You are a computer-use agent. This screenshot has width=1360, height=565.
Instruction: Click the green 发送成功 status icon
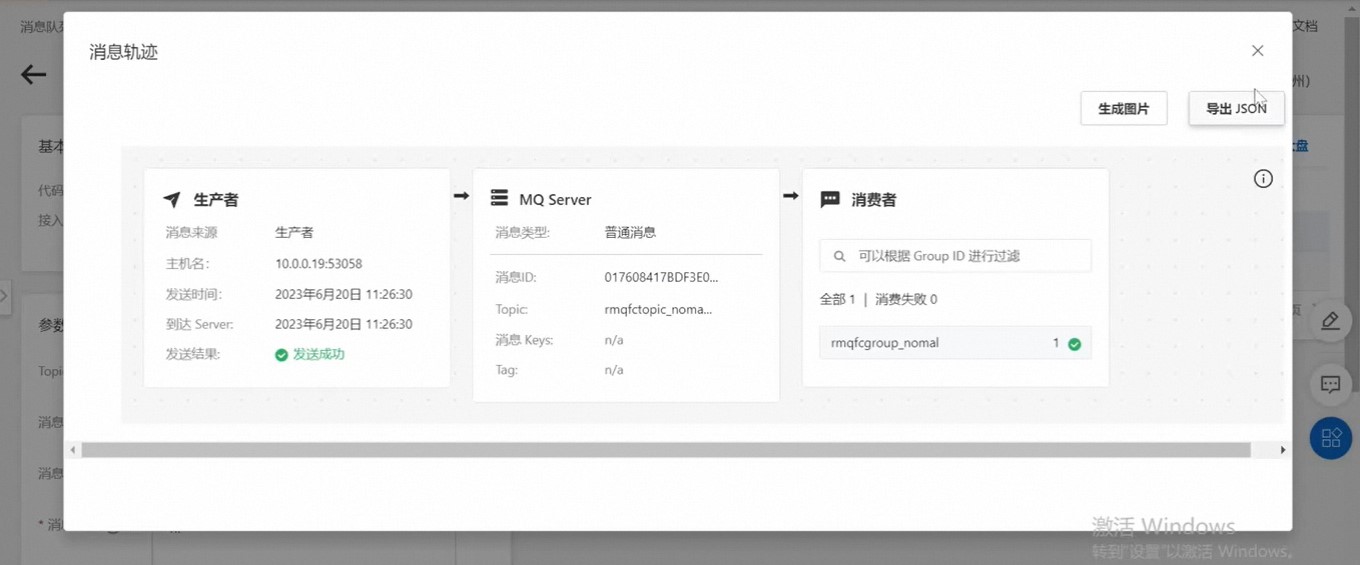pos(282,355)
